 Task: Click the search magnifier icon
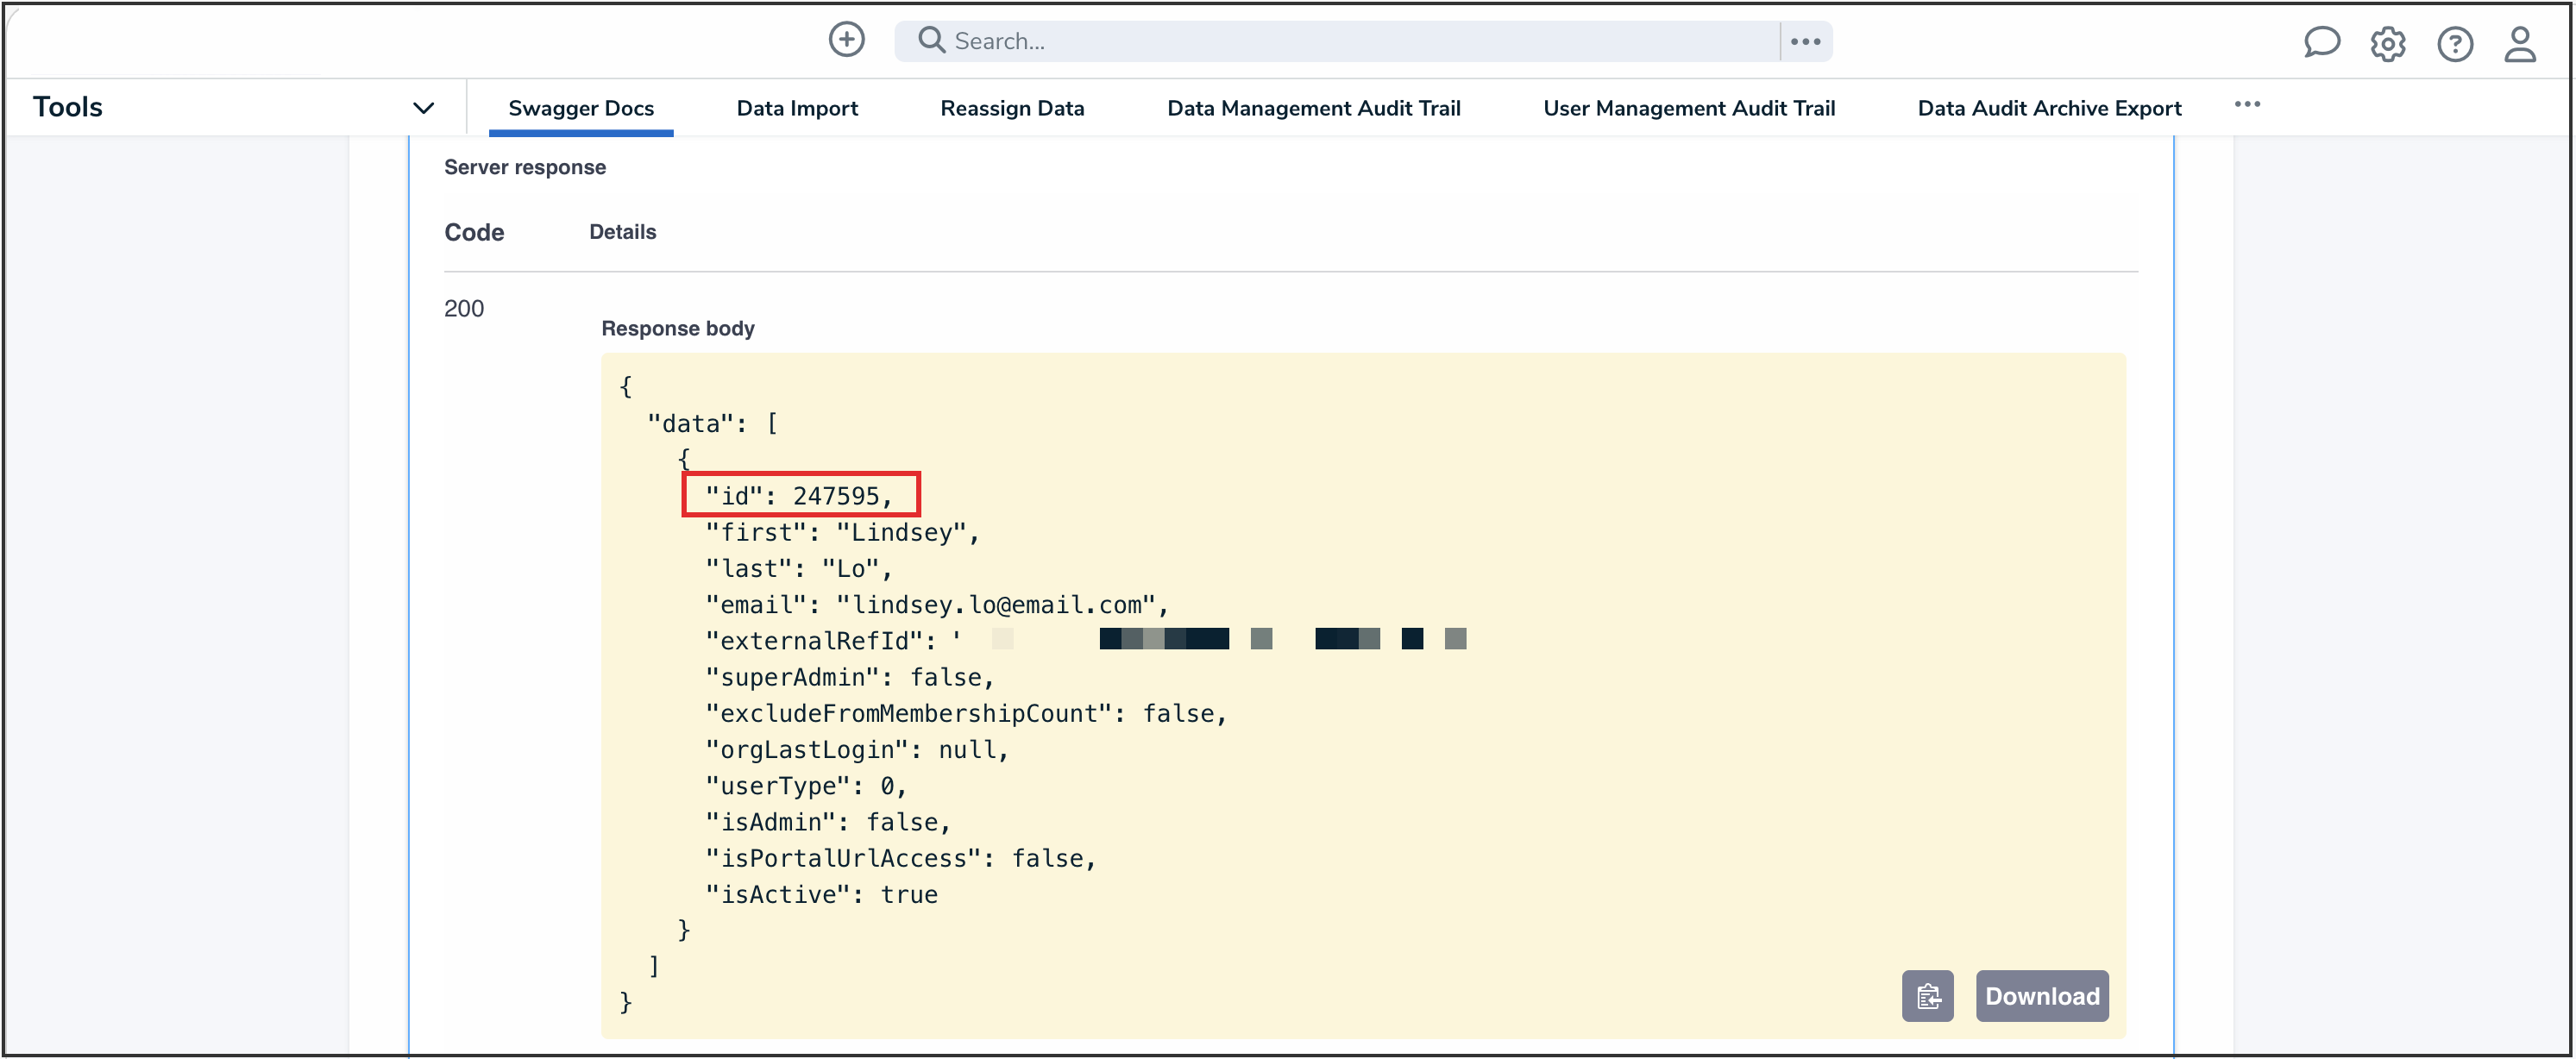tap(931, 40)
